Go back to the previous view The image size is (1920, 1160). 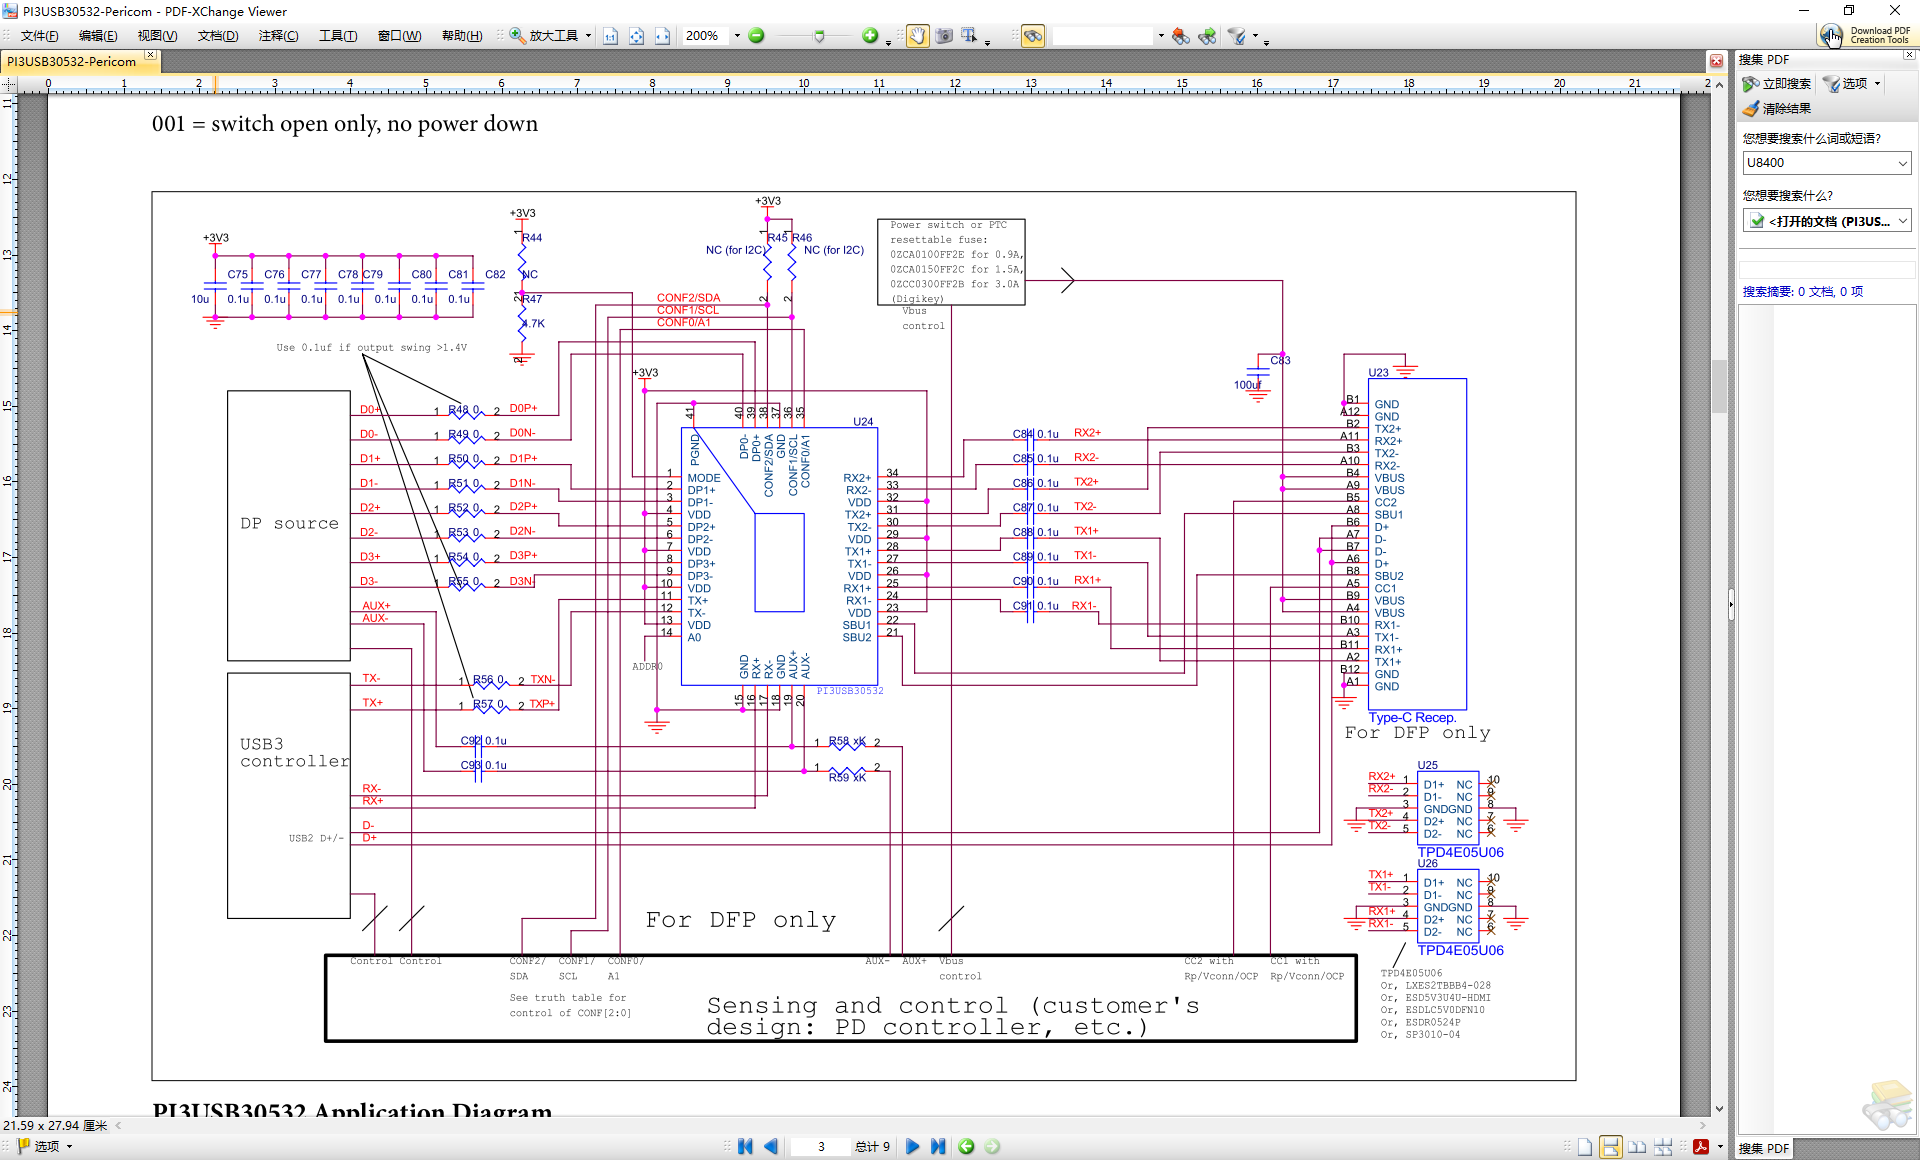click(x=966, y=1147)
